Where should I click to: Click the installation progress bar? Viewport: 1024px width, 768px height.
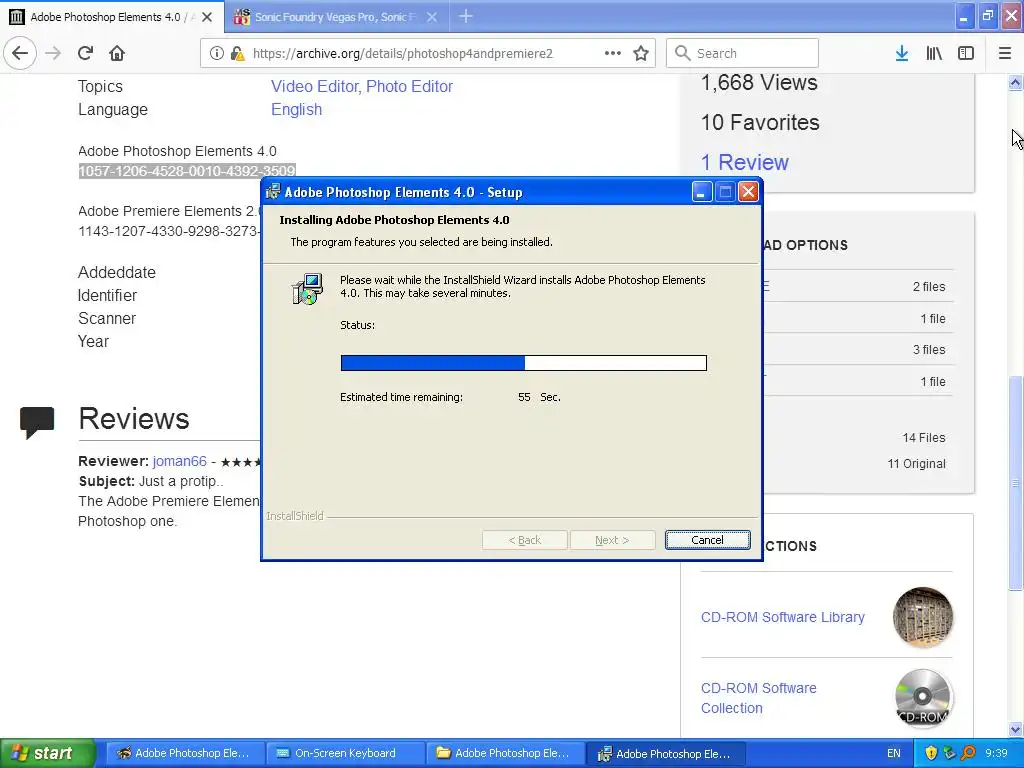[x=524, y=363]
